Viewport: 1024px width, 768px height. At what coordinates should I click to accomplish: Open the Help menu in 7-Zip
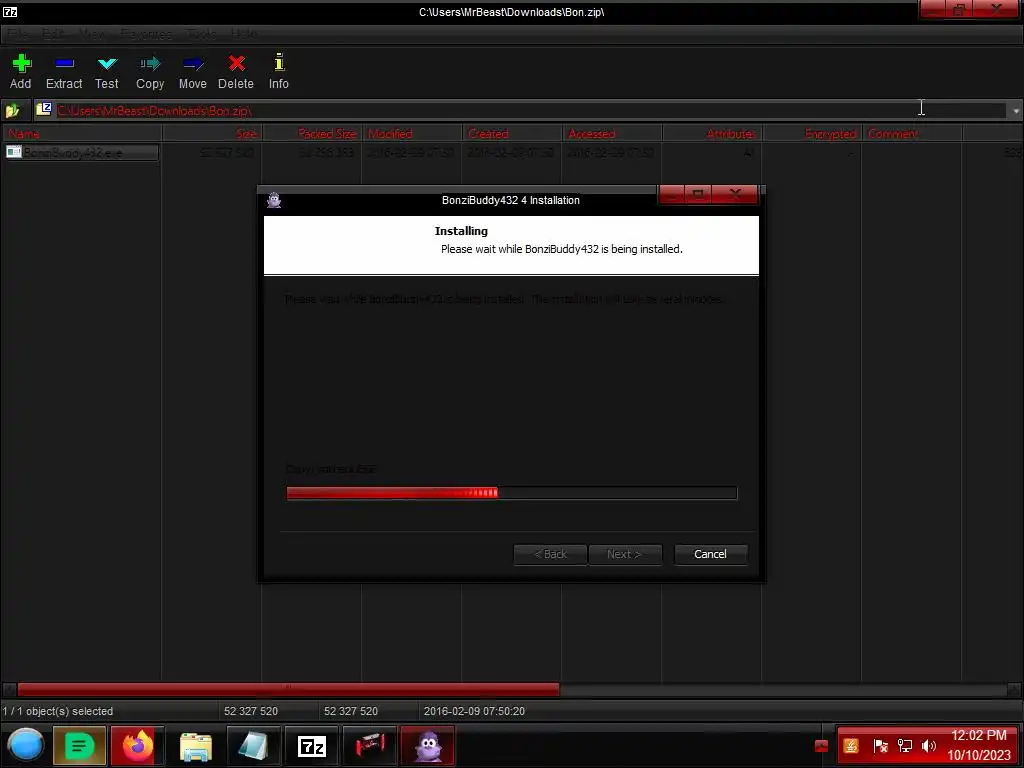[x=244, y=33]
